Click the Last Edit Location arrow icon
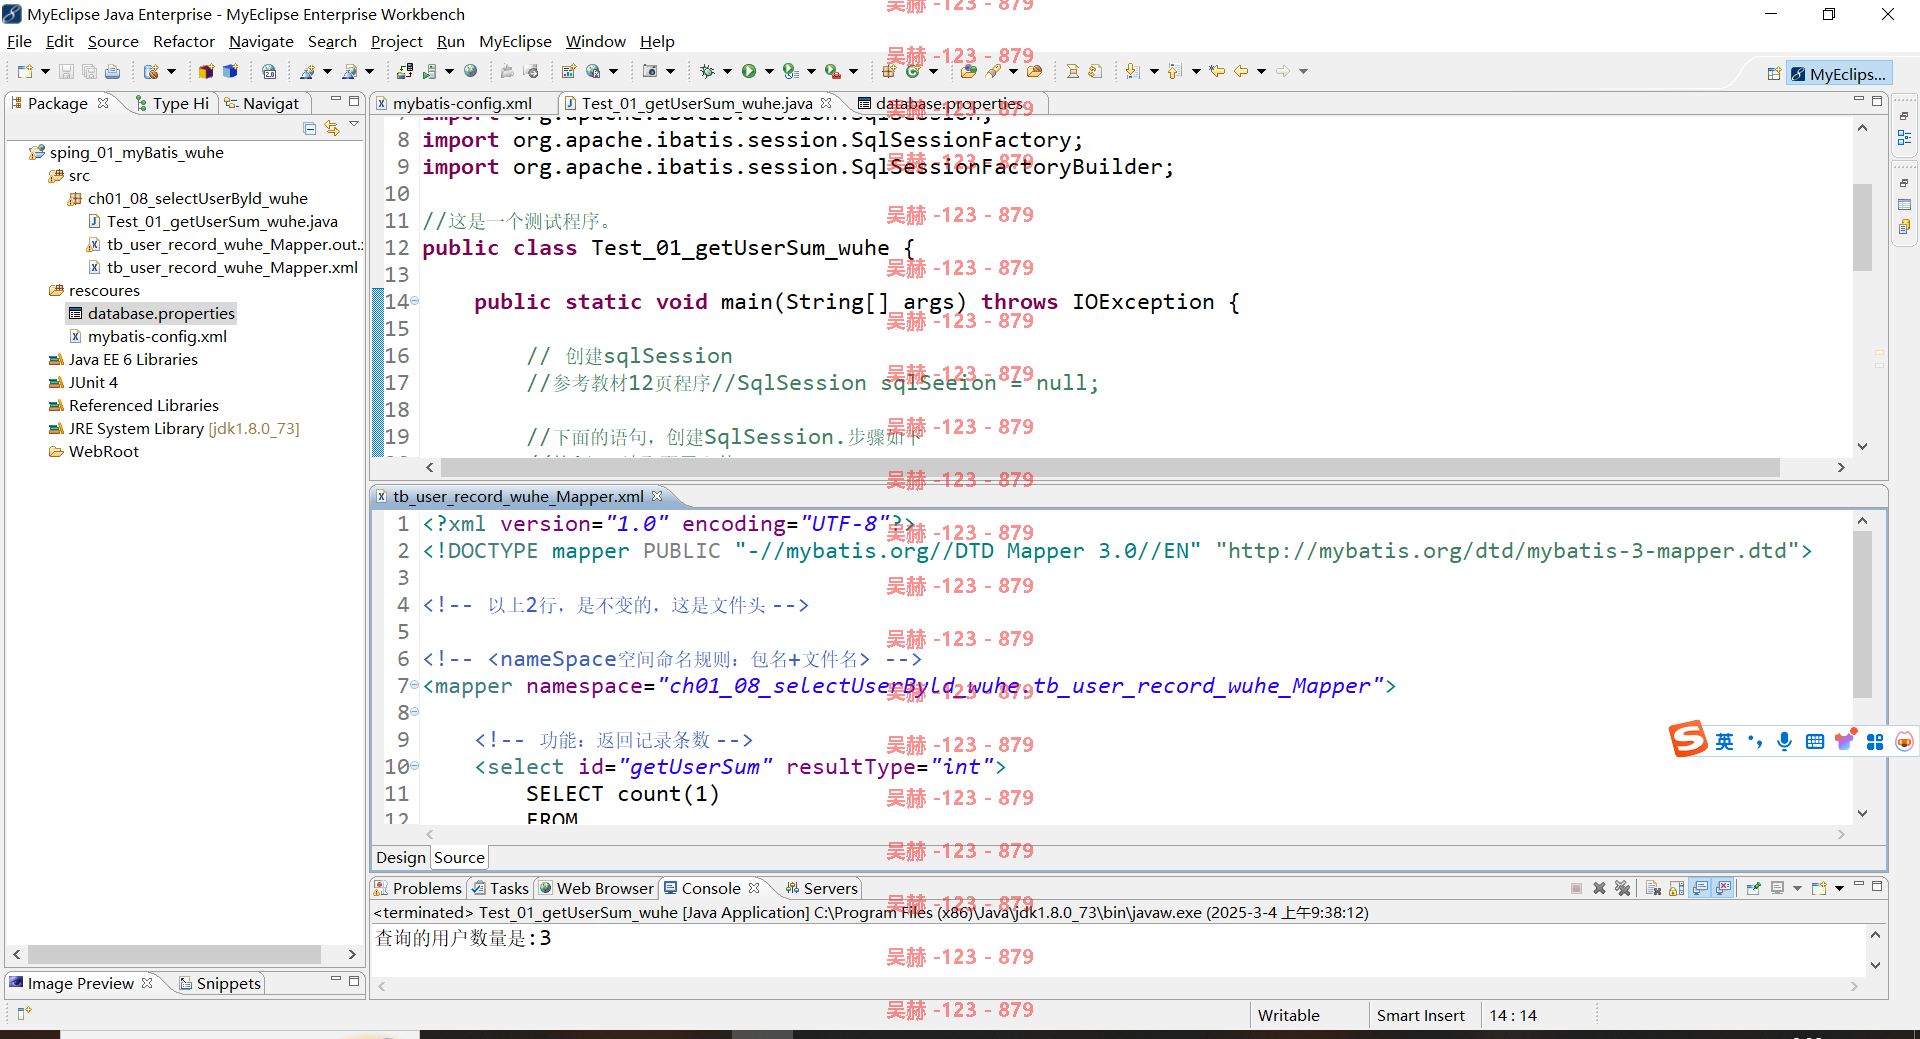The height and width of the screenshot is (1039, 1920). tap(1217, 71)
